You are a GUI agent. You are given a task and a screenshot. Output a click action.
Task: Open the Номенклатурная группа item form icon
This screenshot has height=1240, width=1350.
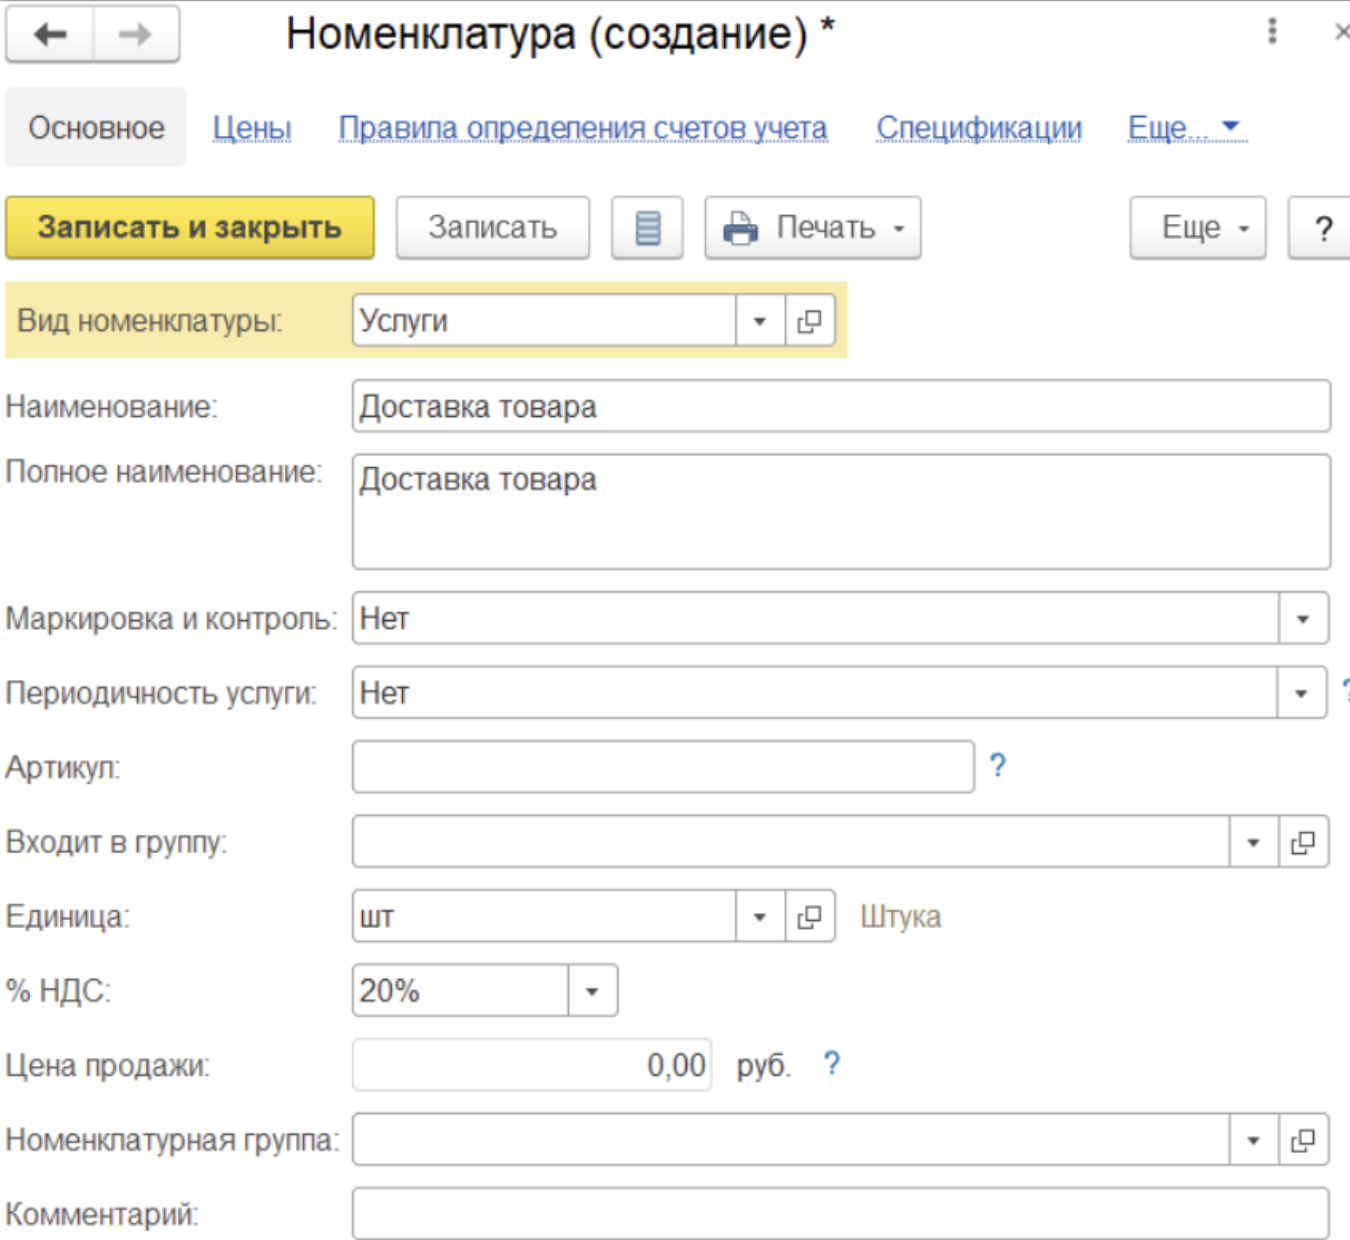coord(1303,1140)
